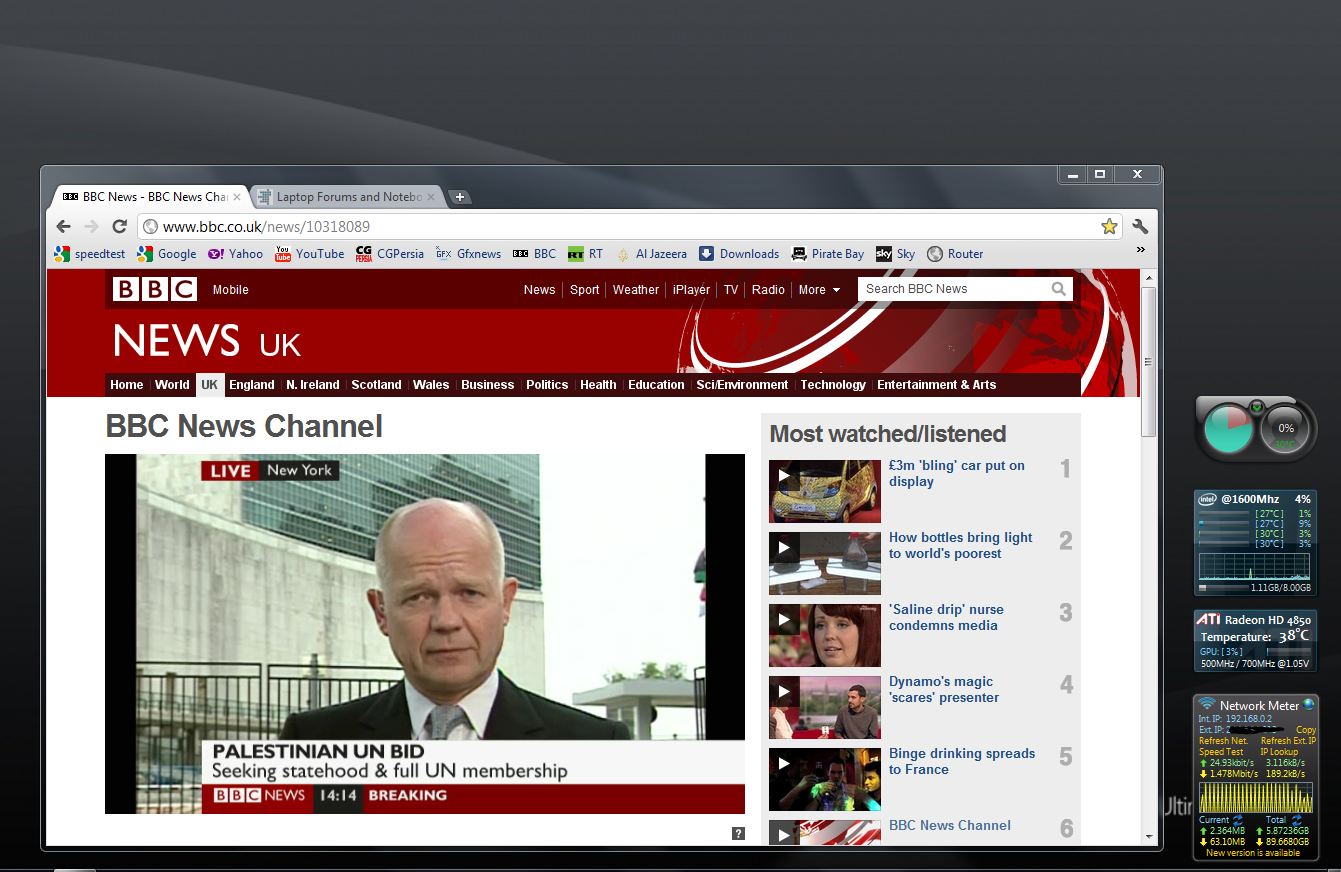1341x872 pixels.
Task: Close the Laptop Forums tab
Action: [x=432, y=197]
